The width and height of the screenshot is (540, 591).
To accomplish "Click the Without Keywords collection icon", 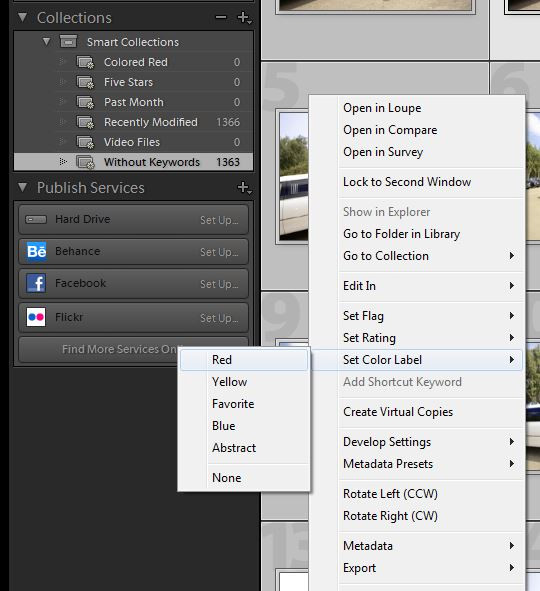I will tap(85, 162).
